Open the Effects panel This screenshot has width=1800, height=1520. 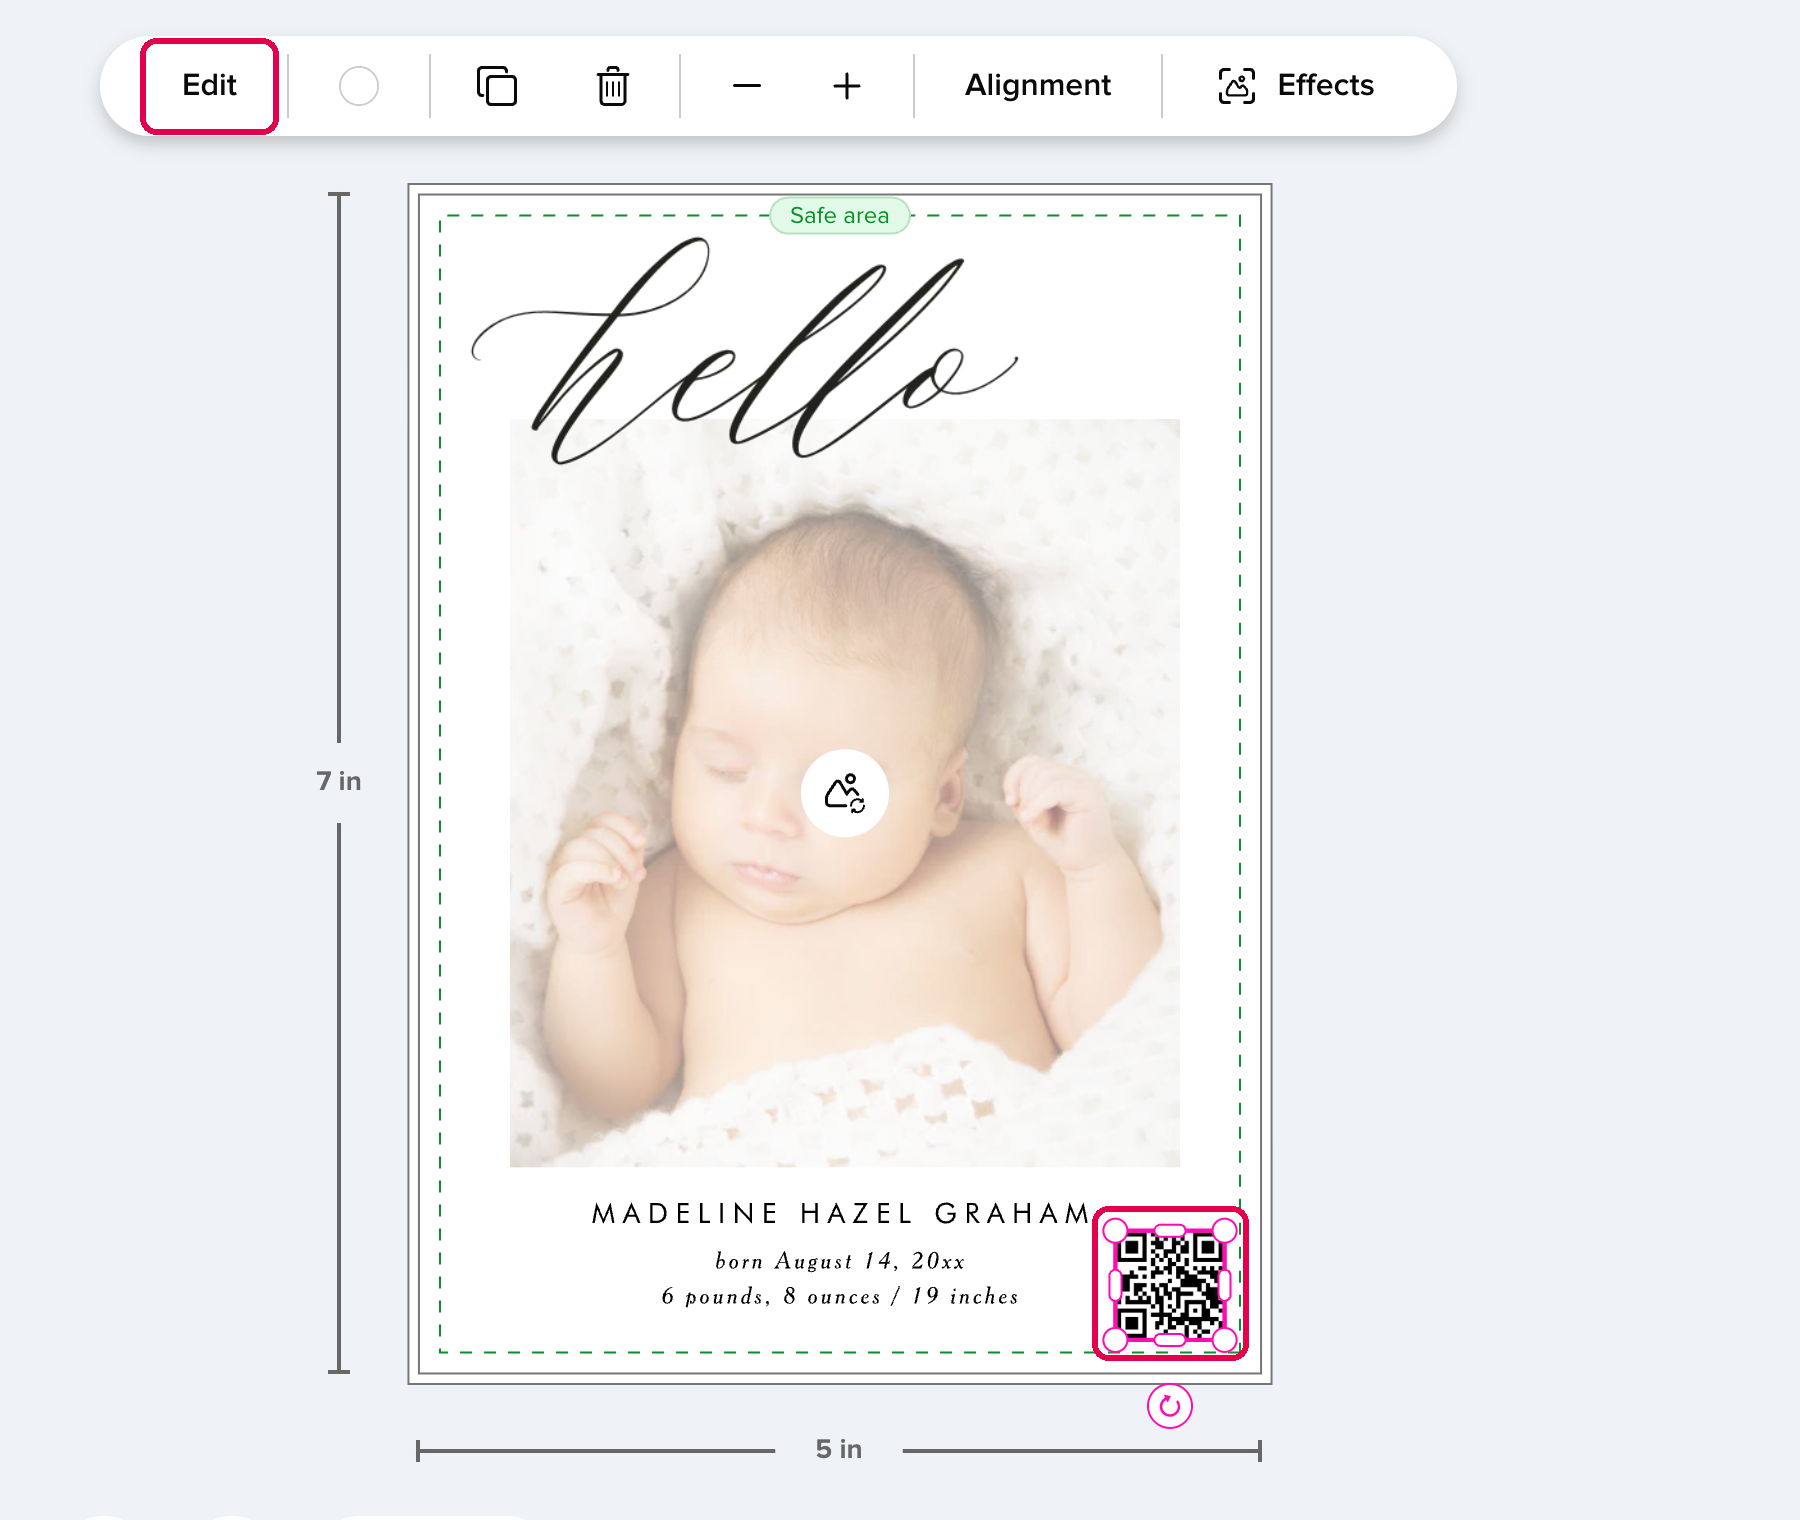[1296, 86]
